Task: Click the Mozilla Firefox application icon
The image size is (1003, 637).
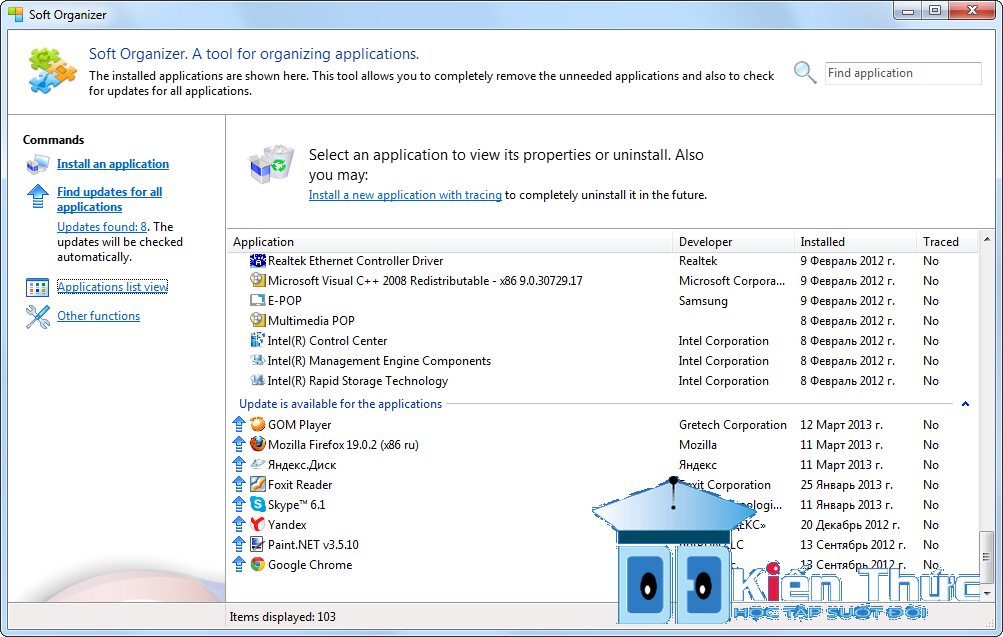Action: pyautogui.click(x=258, y=444)
